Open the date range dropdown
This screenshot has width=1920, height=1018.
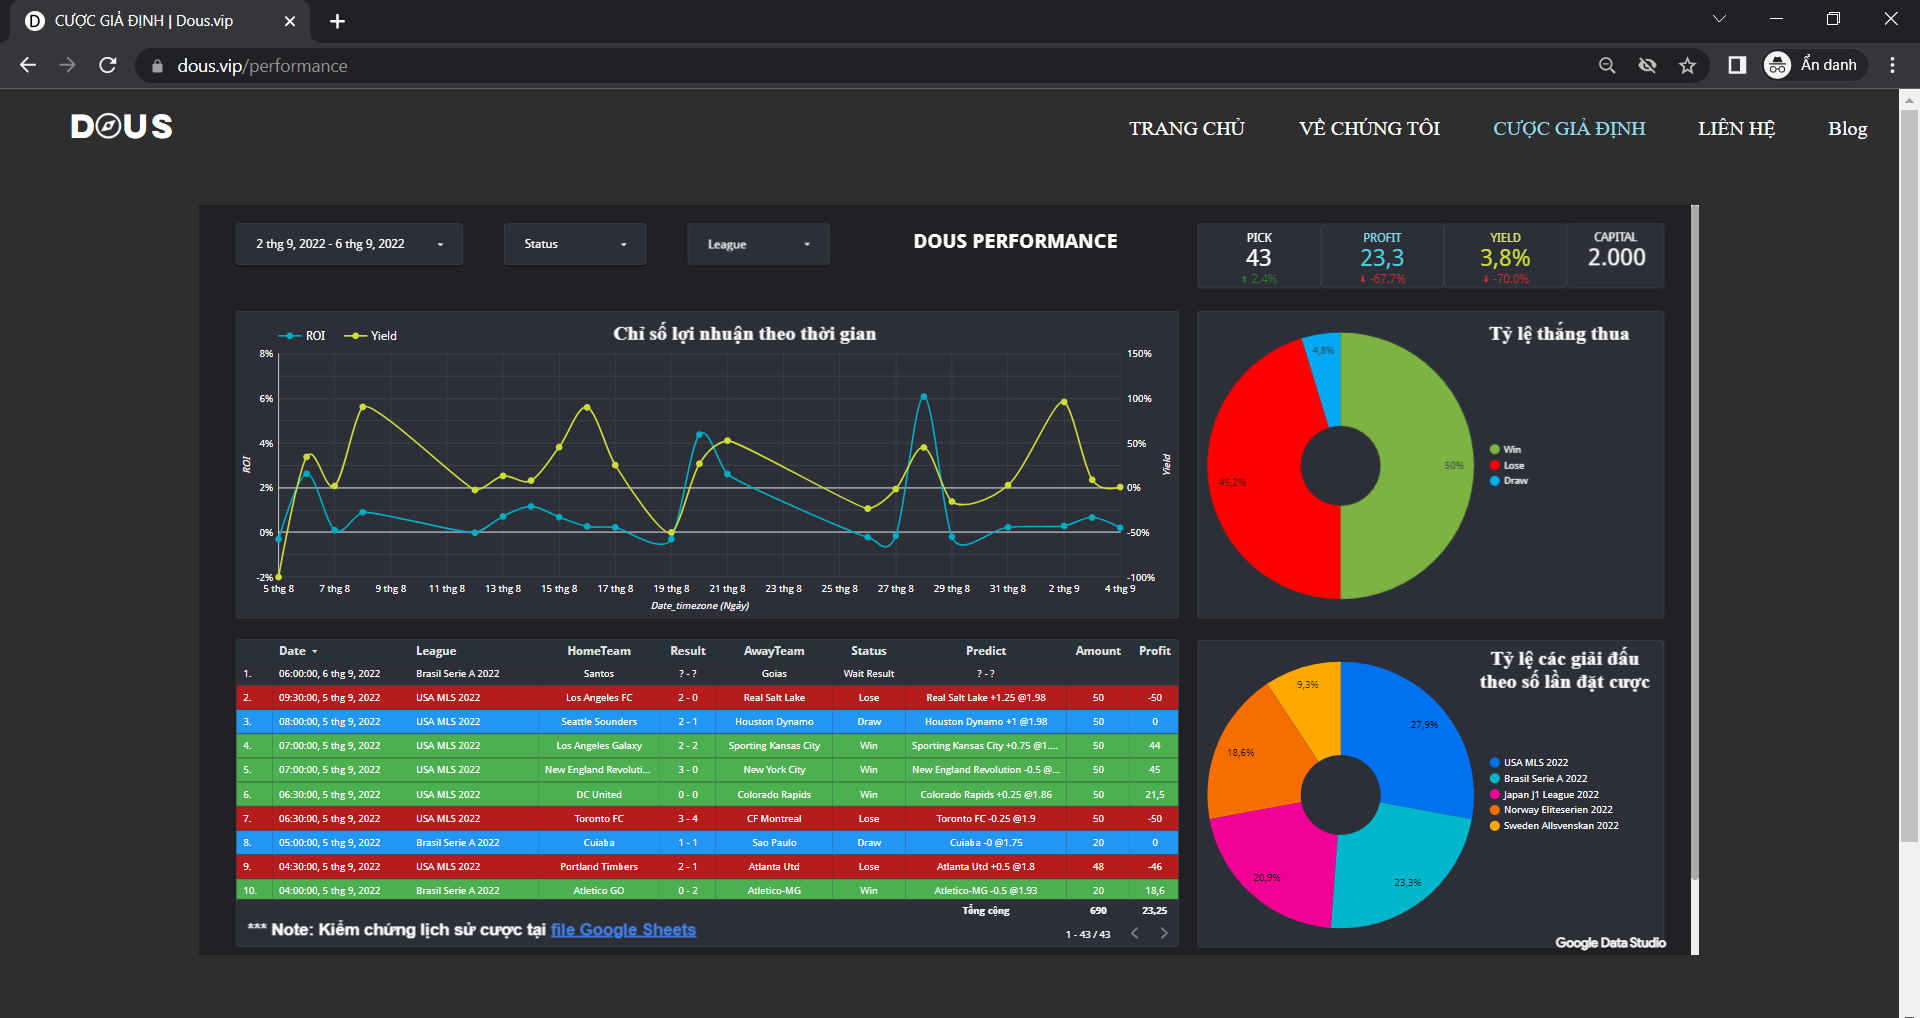(349, 244)
